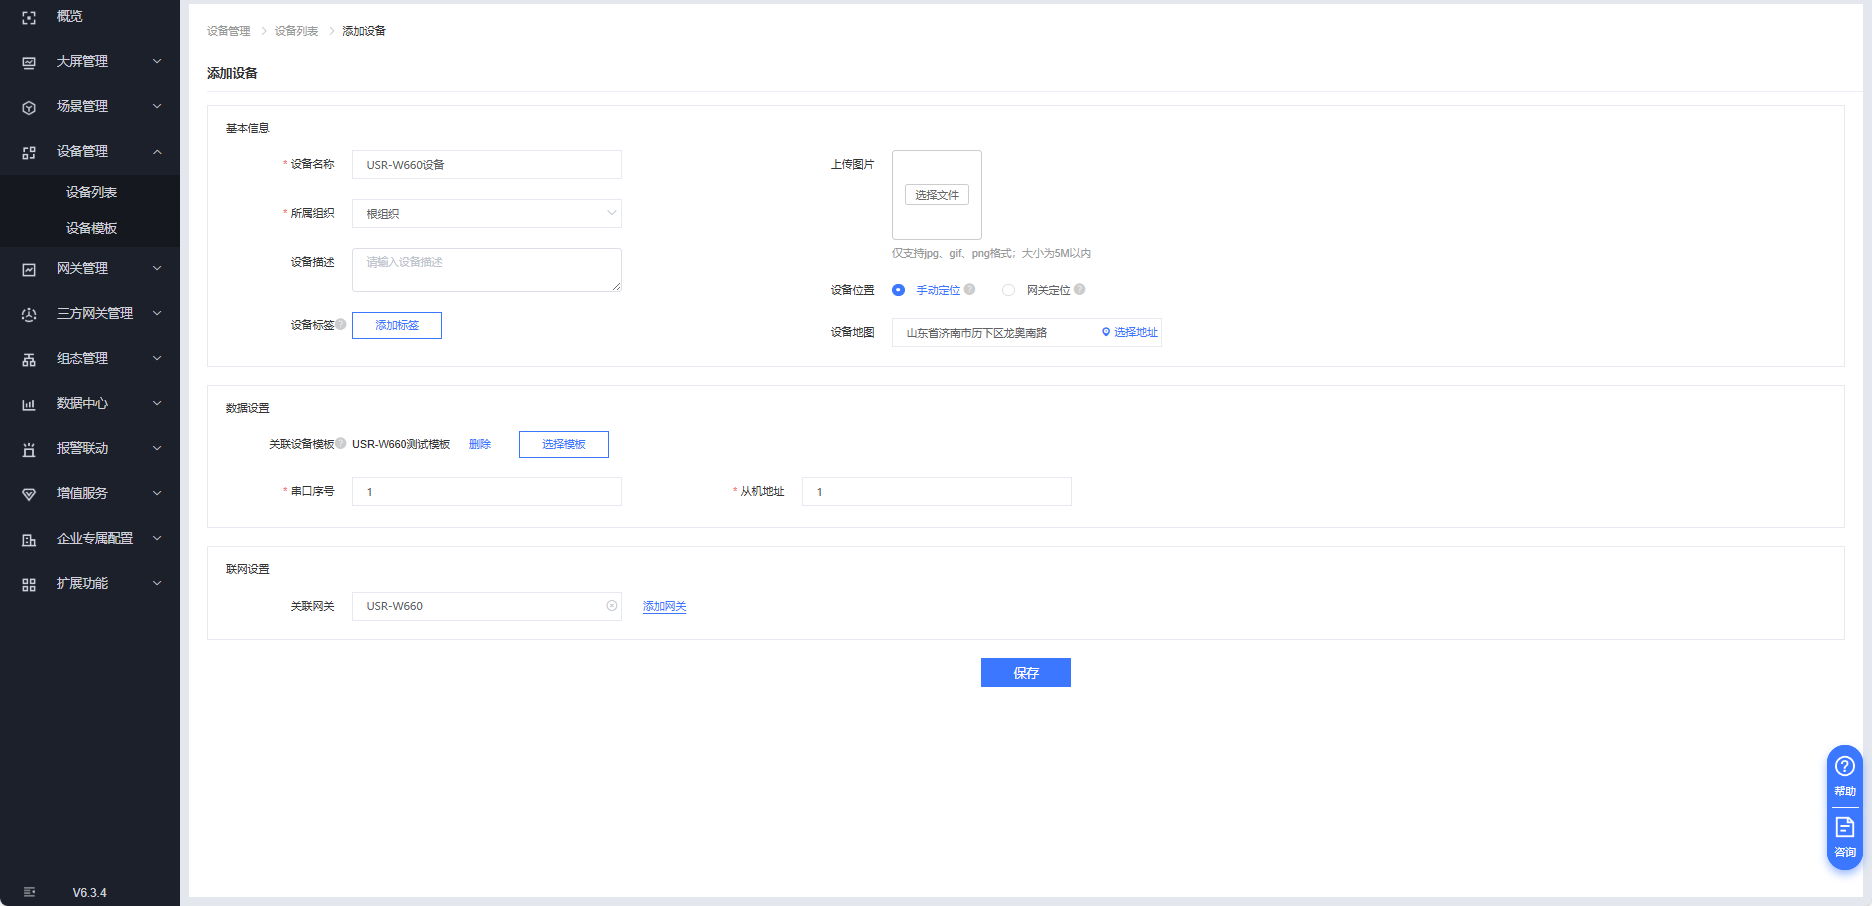Click the blue 保存 button
1872x906 pixels.
[1025, 673]
